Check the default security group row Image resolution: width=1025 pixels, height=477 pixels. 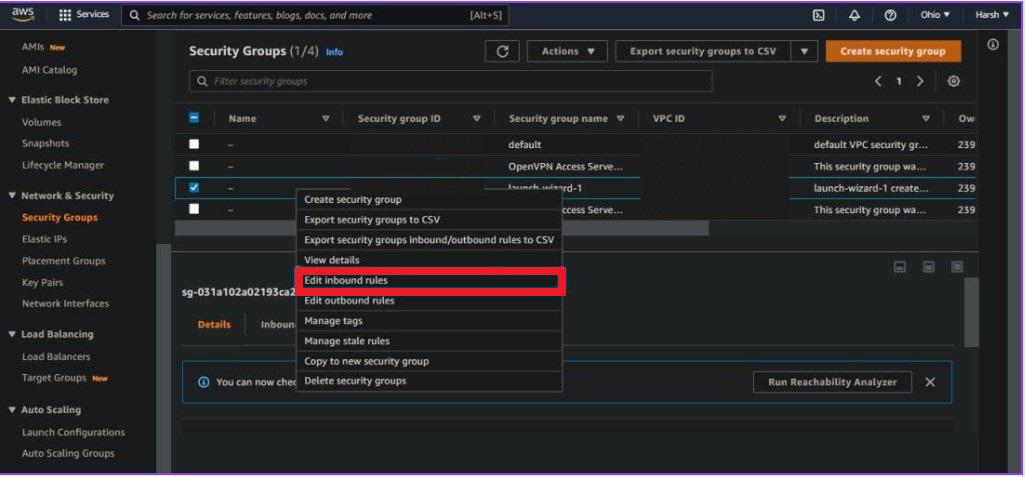[194, 144]
